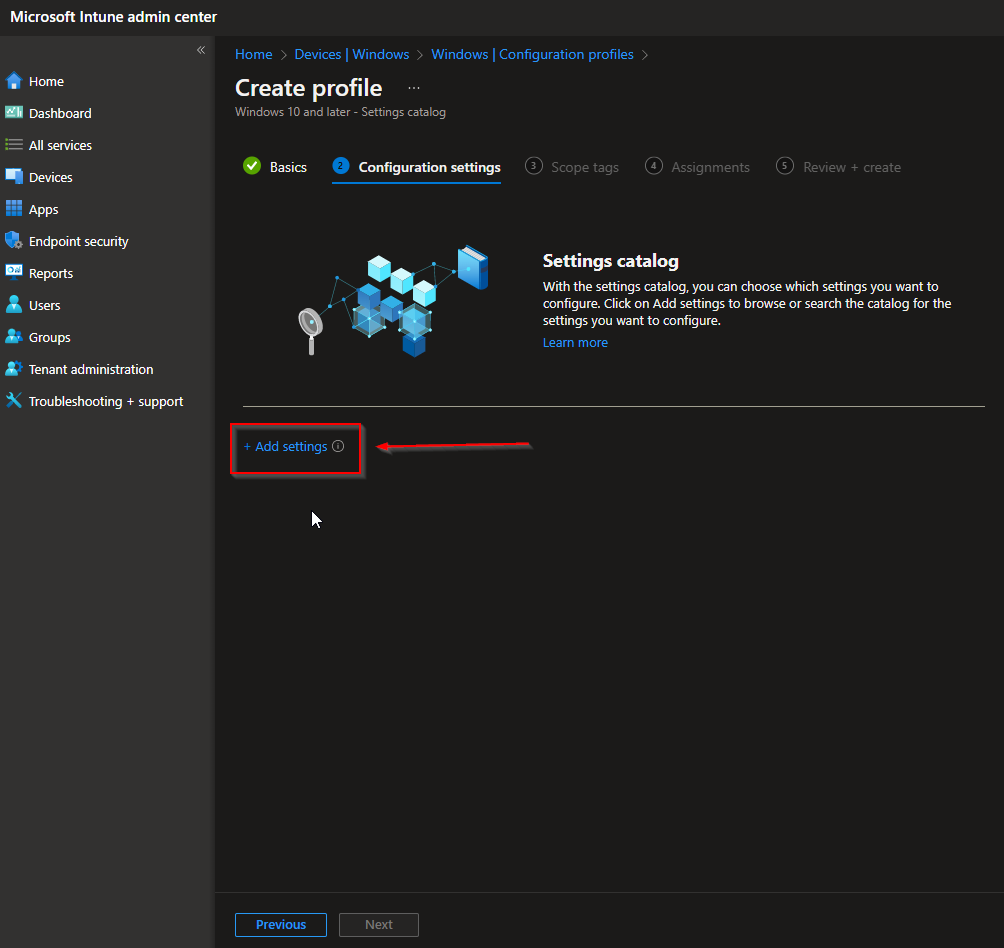Image resolution: width=1004 pixels, height=948 pixels.
Task: Click the Windows 10 and later subtitle
Action: (x=340, y=112)
